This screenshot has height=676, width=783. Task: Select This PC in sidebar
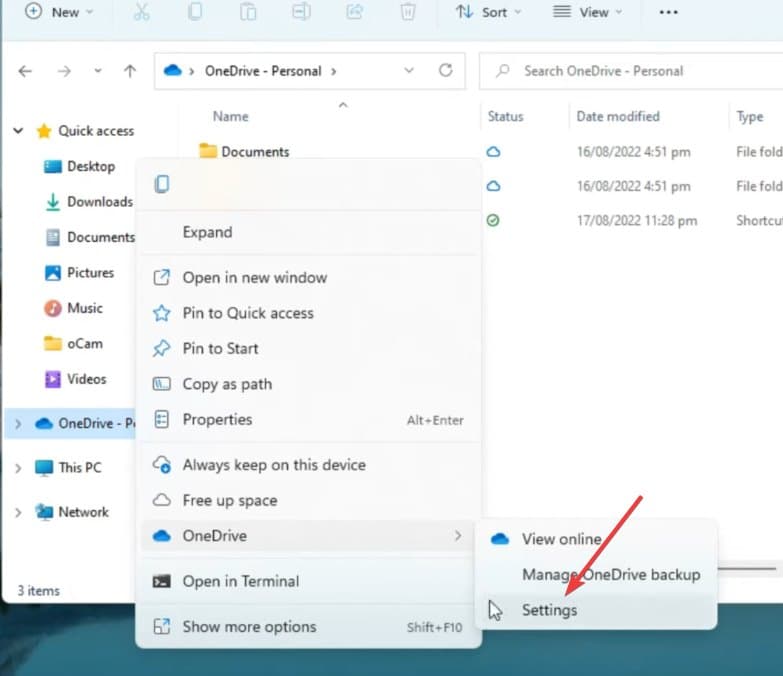coord(68,468)
